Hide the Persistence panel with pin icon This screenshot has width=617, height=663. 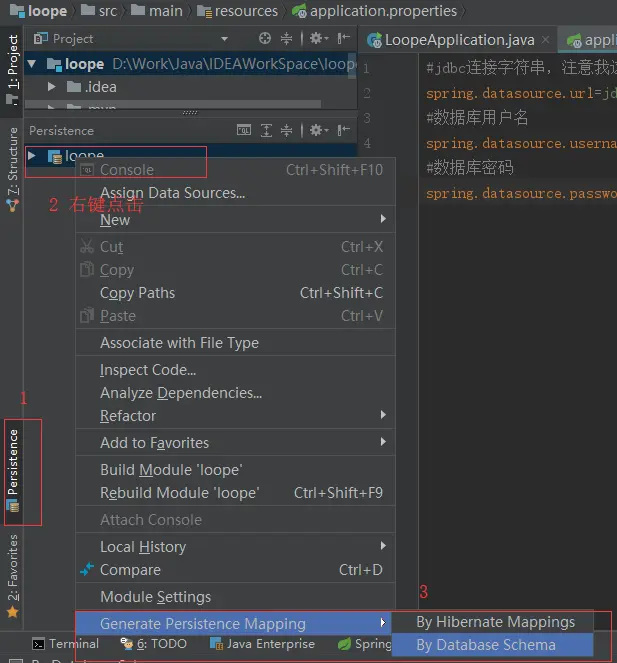point(343,130)
